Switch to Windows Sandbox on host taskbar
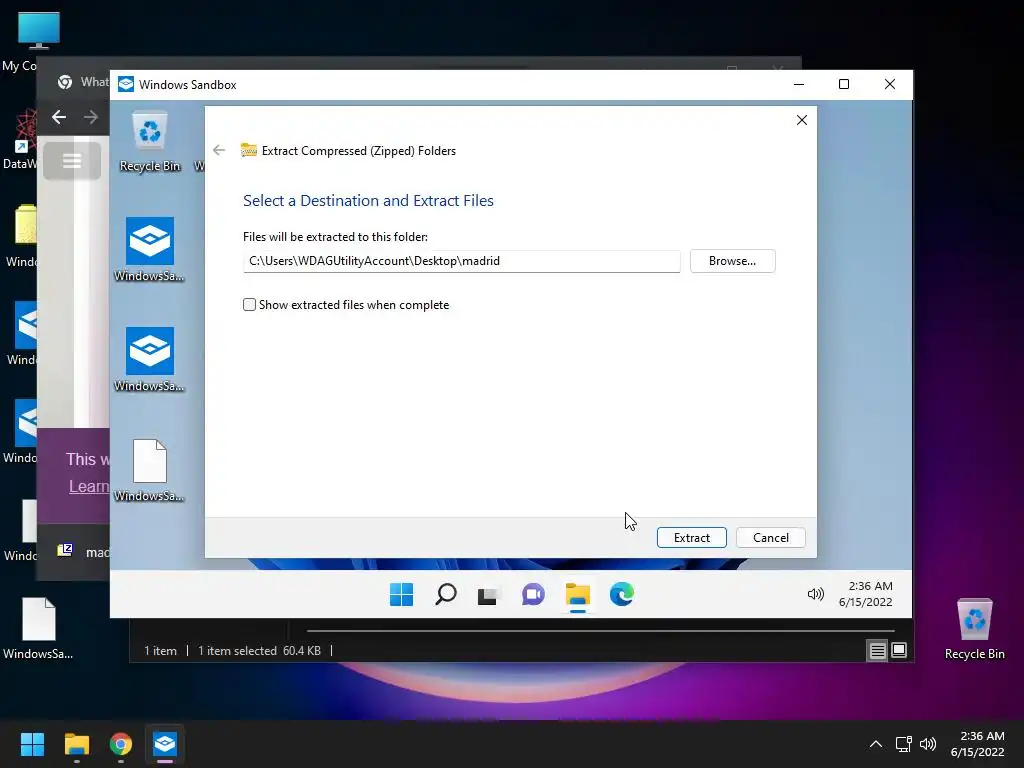This screenshot has width=1024, height=768. [x=165, y=744]
